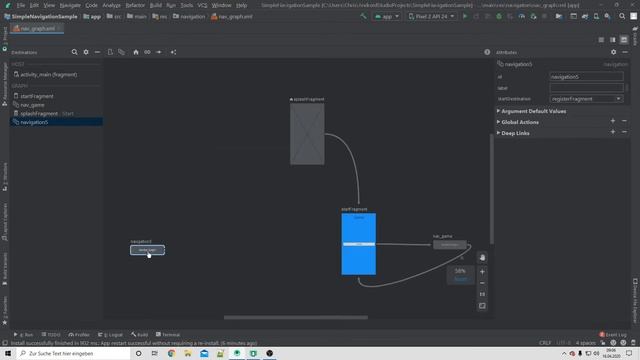Click the navigation5 nested graph node

[147, 250]
